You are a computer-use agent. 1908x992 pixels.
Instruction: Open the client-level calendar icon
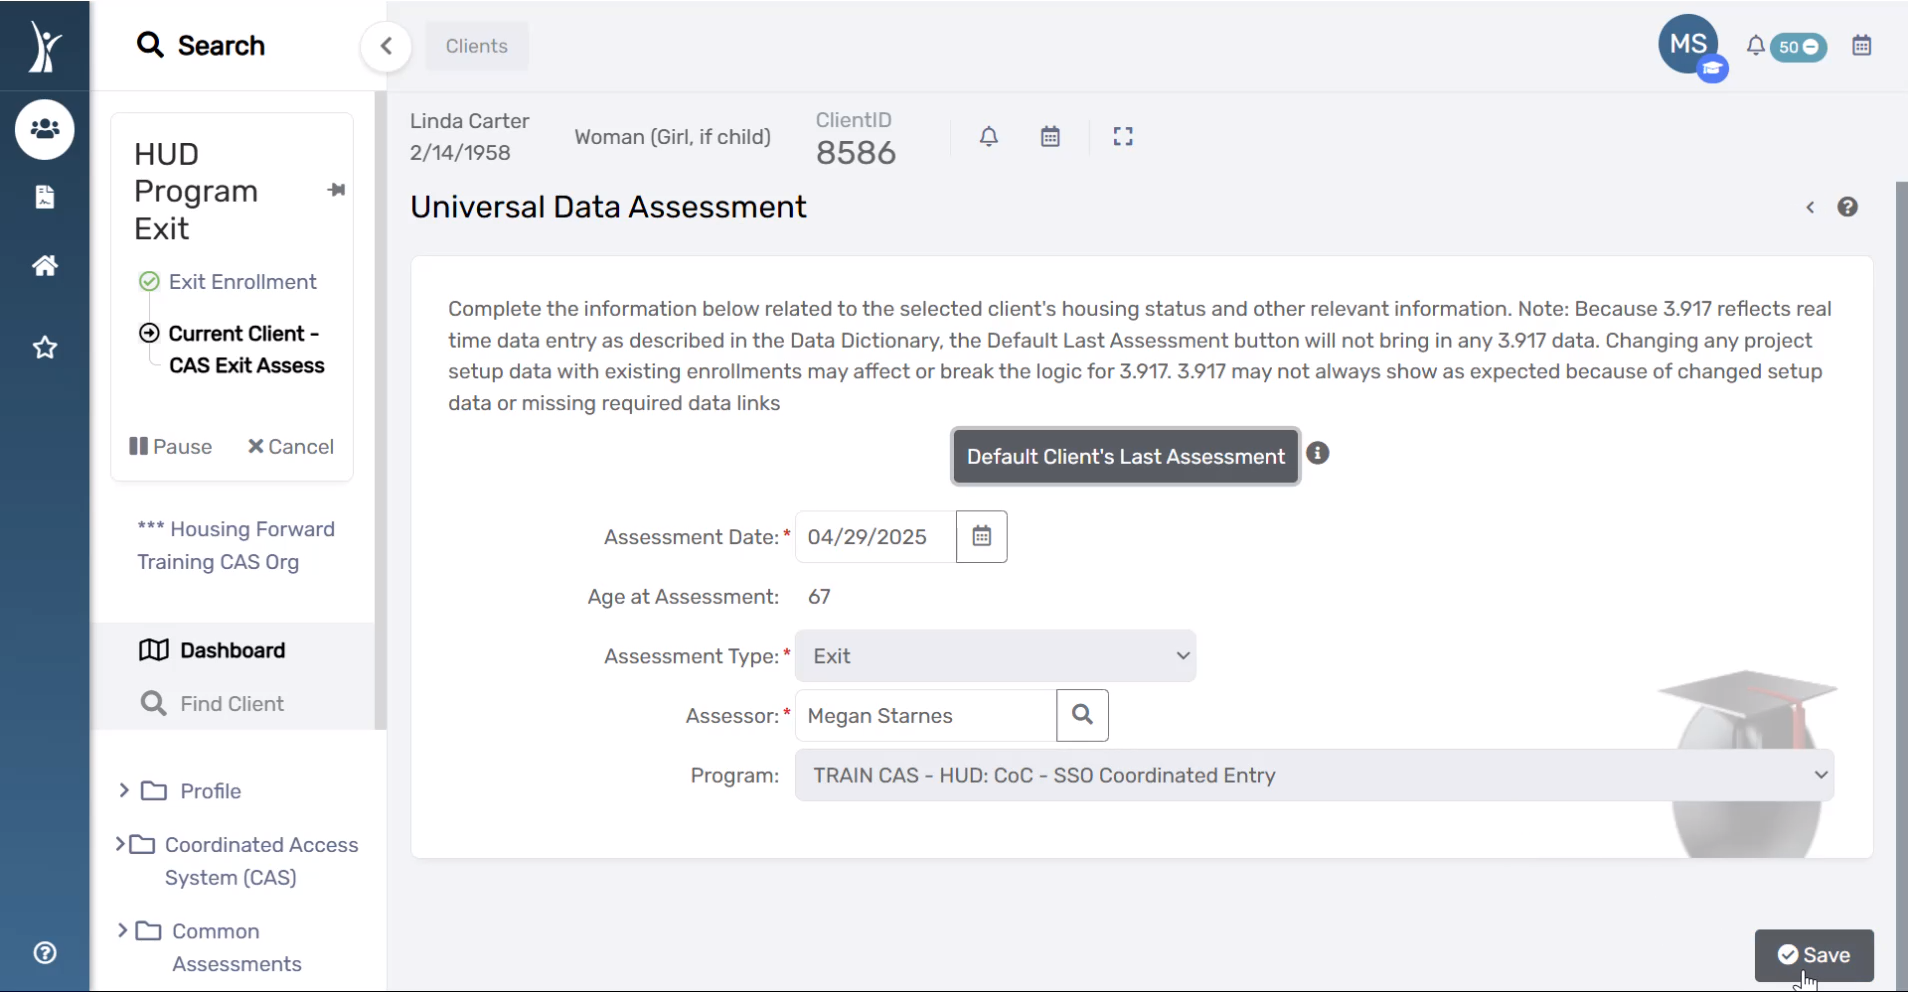click(1049, 136)
